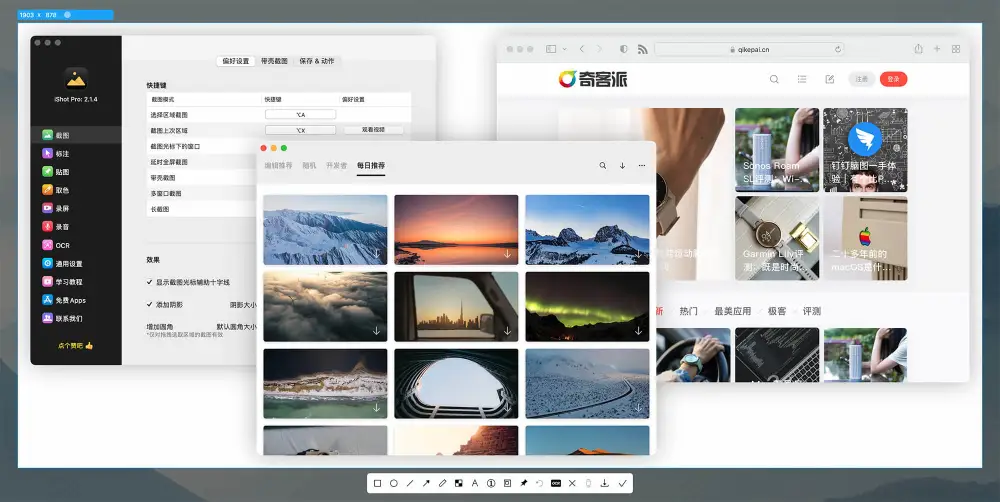Viewport: 1000px width, 502px height.
Task: Select the rectangle annotation tool
Action: click(x=377, y=484)
